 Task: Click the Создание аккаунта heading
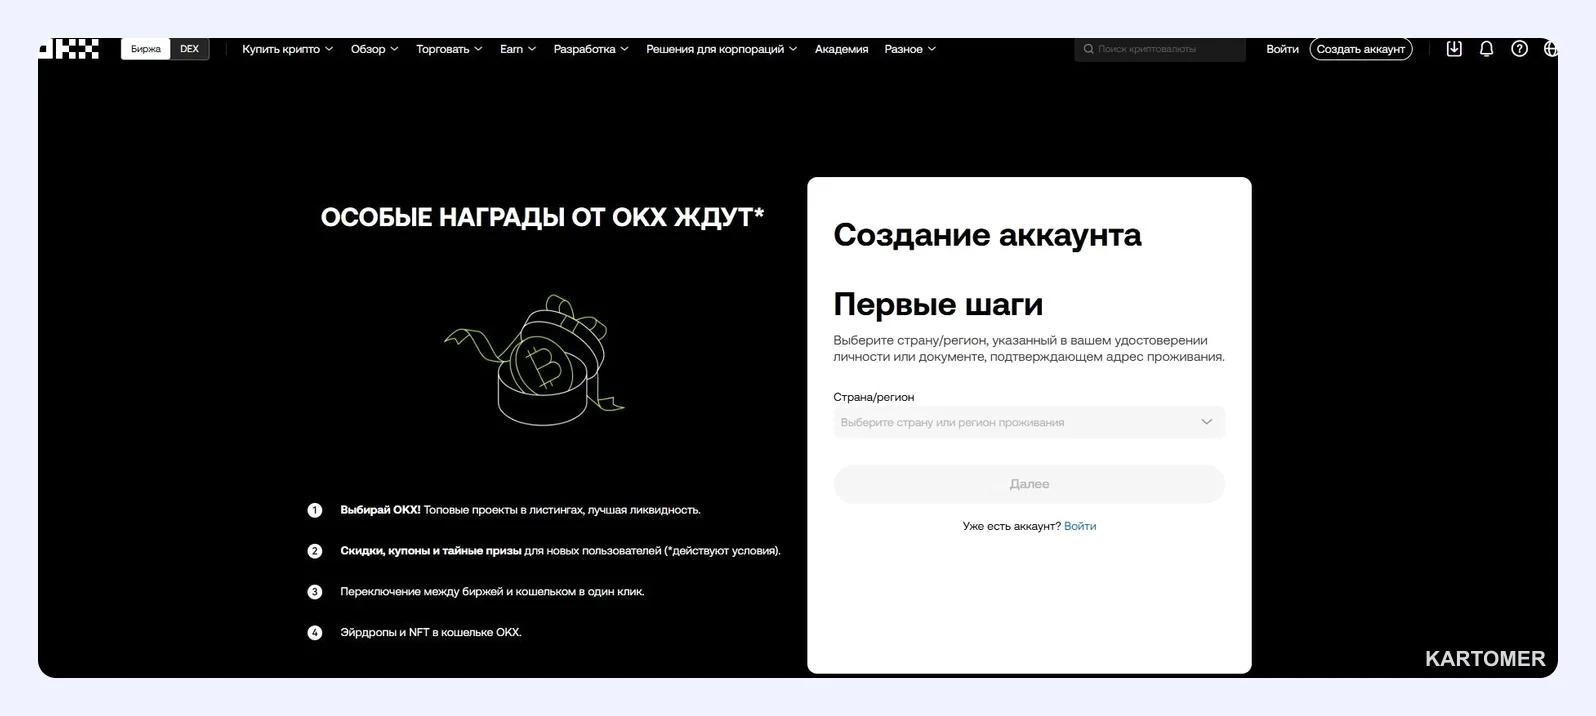point(987,235)
